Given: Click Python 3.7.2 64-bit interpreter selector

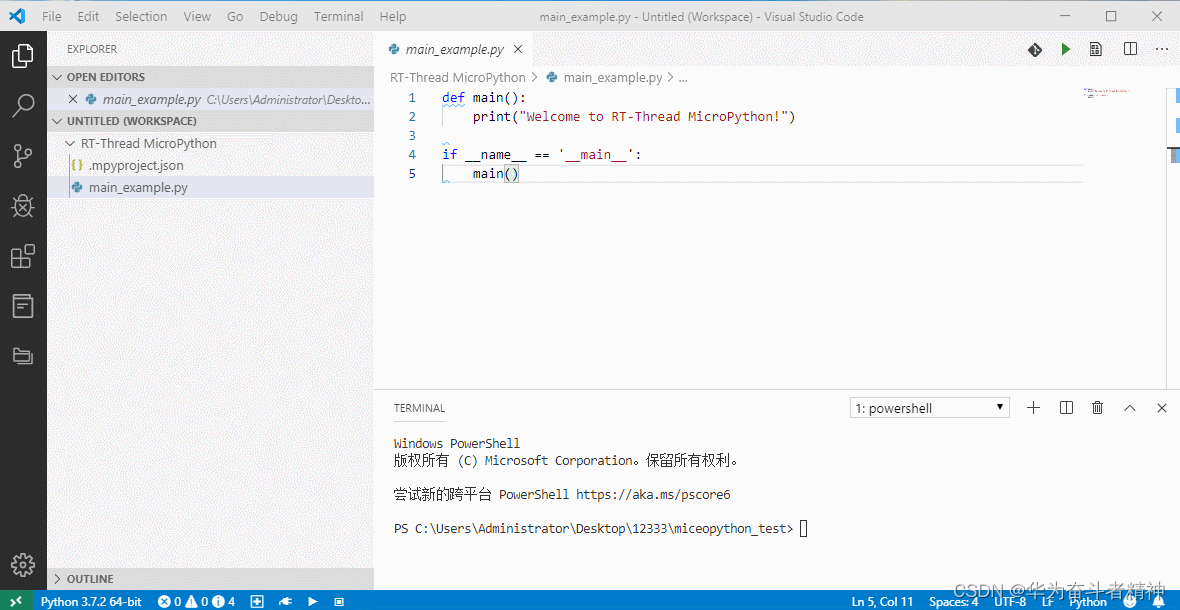Looking at the screenshot, I should coord(90,601).
